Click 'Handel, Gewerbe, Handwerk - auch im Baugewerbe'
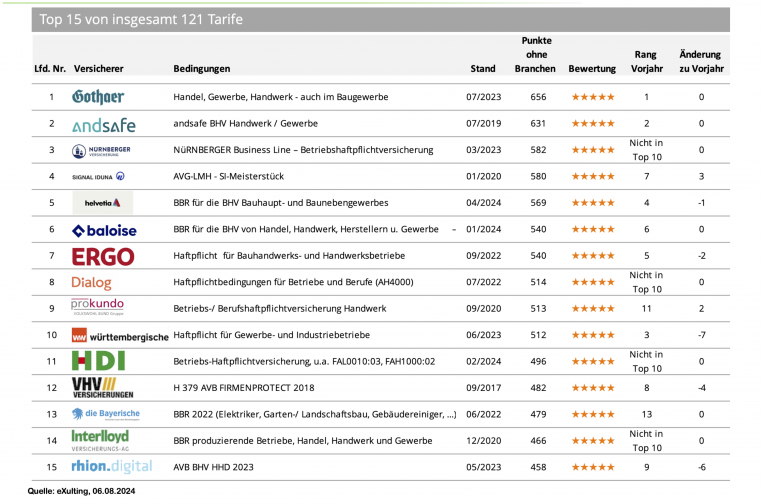This screenshot has width=763, height=500. coord(281,97)
